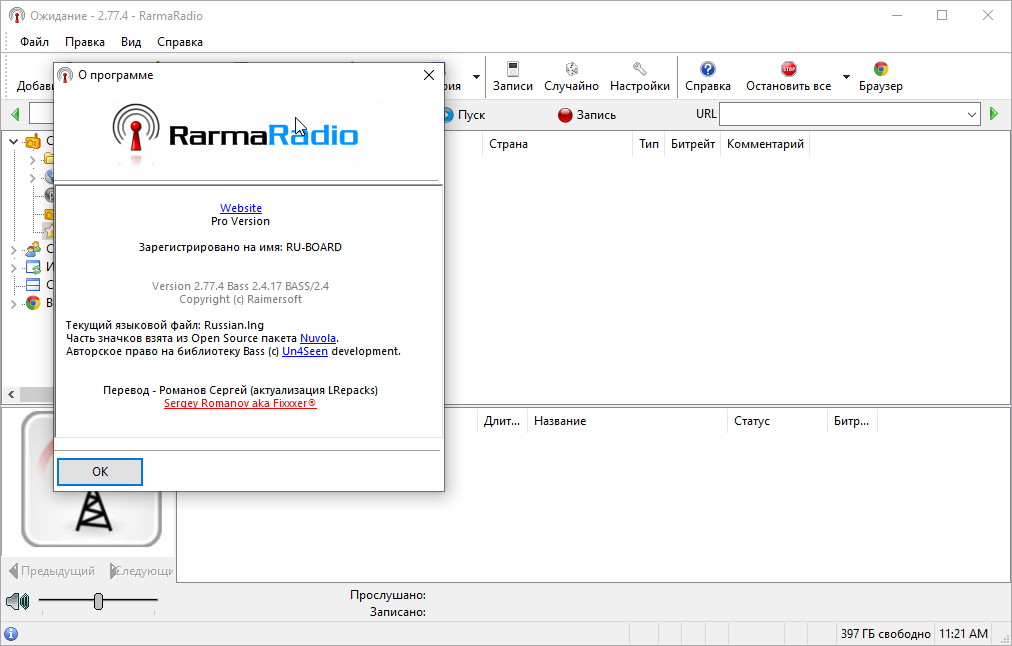Screen dimensions: 1012x646
Task: Open the Un4Seen link
Action: click(305, 351)
